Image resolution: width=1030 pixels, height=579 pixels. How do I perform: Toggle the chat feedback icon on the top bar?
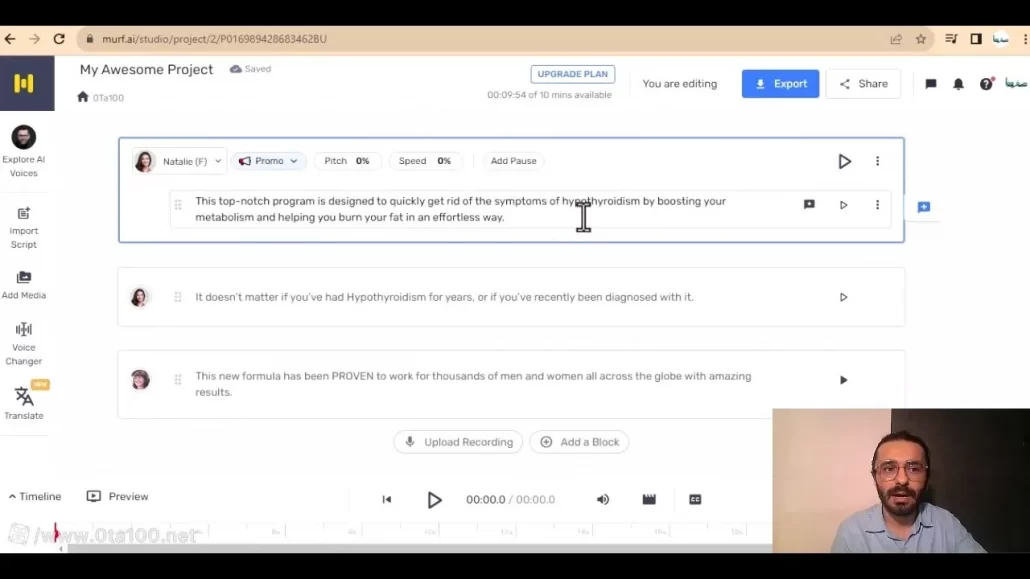point(931,84)
